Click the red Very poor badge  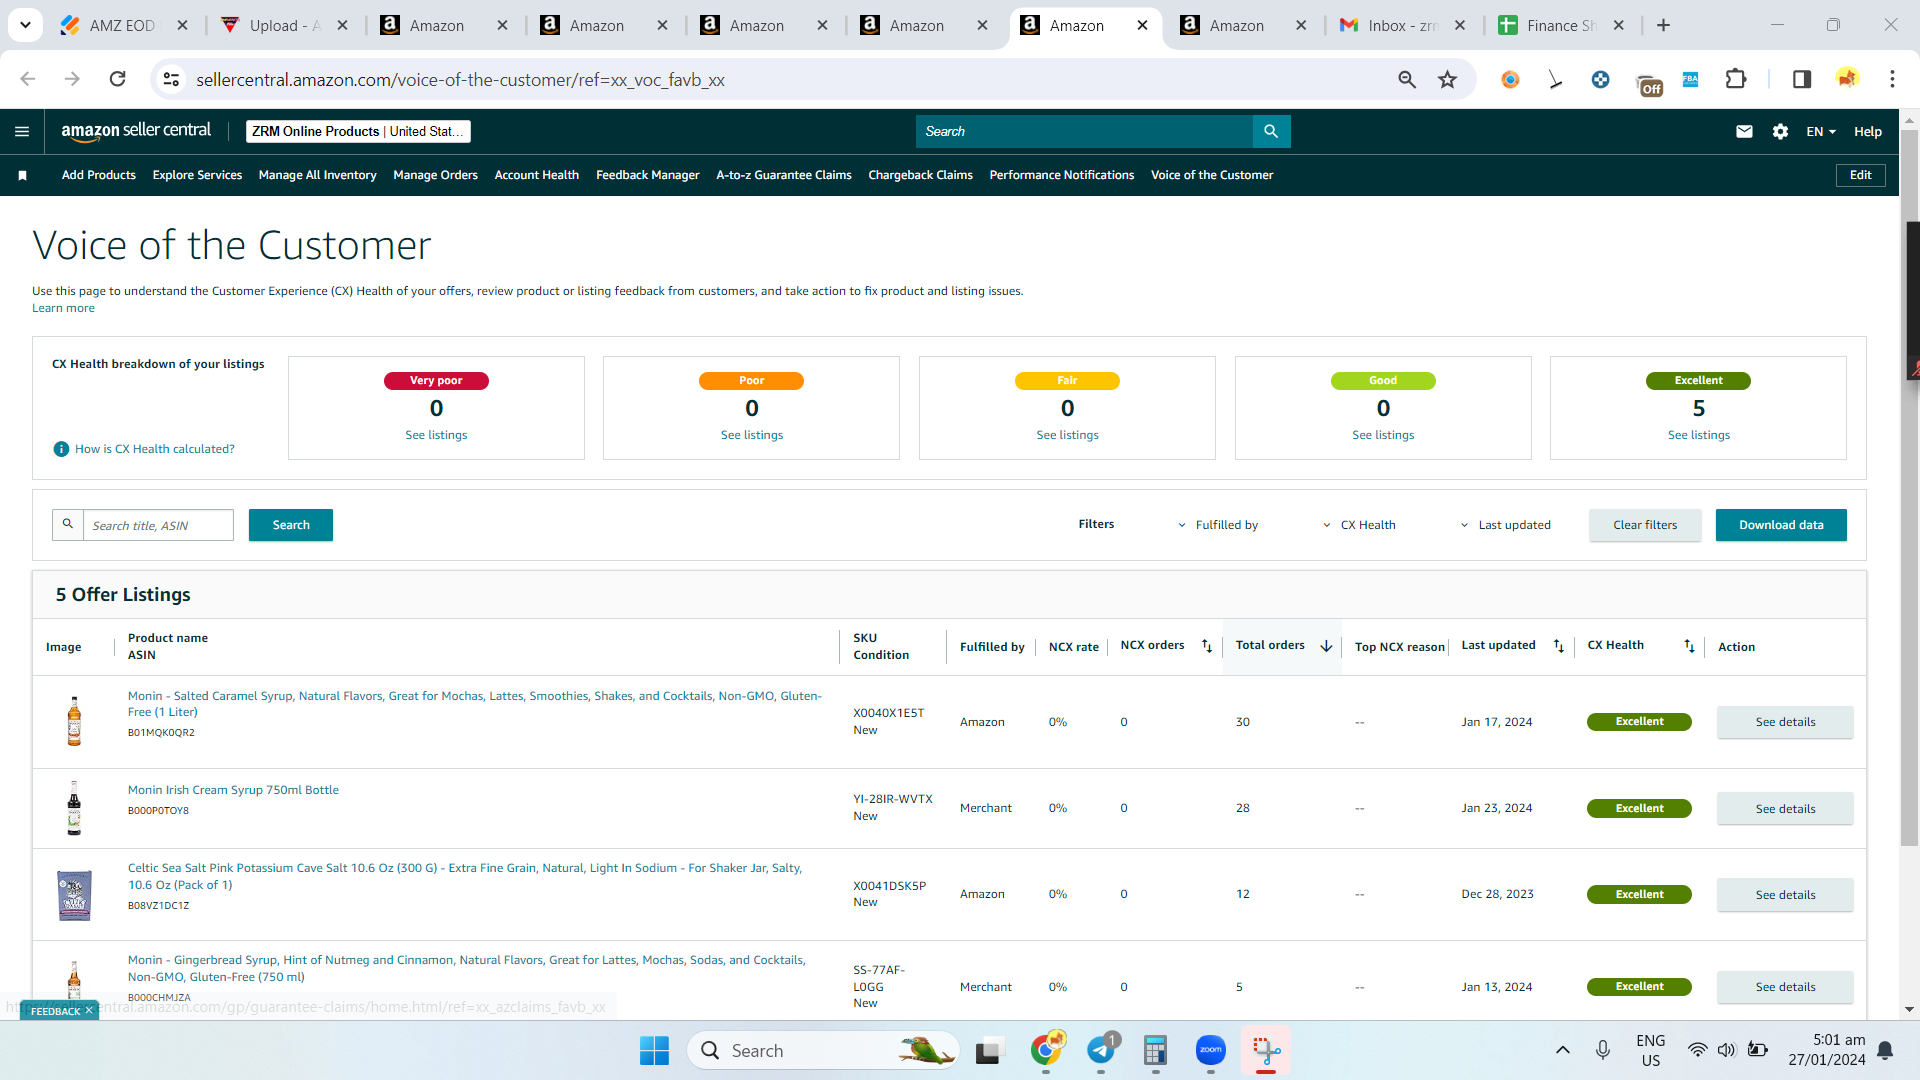point(436,380)
